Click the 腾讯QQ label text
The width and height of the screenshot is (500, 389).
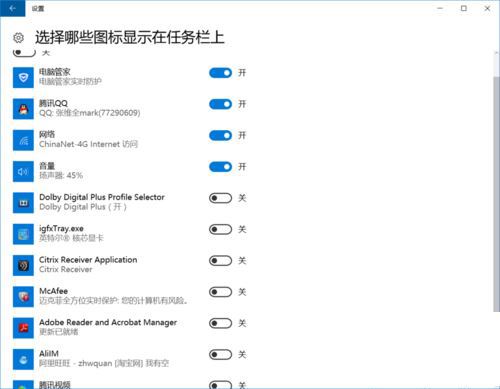[x=53, y=103]
